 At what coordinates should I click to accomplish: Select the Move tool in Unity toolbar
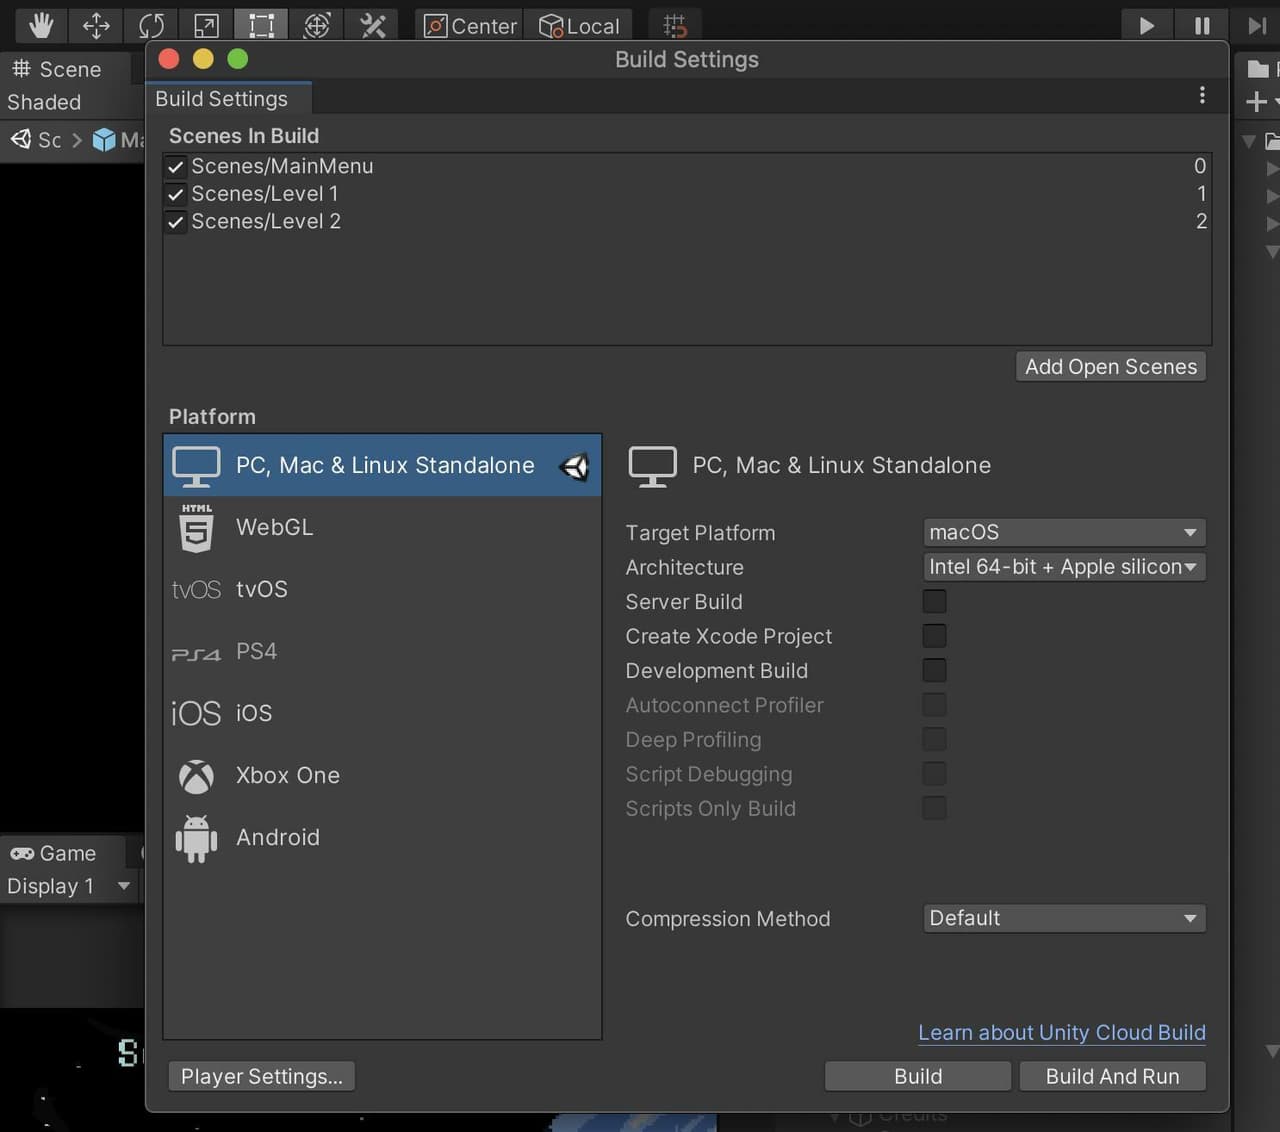point(96,25)
